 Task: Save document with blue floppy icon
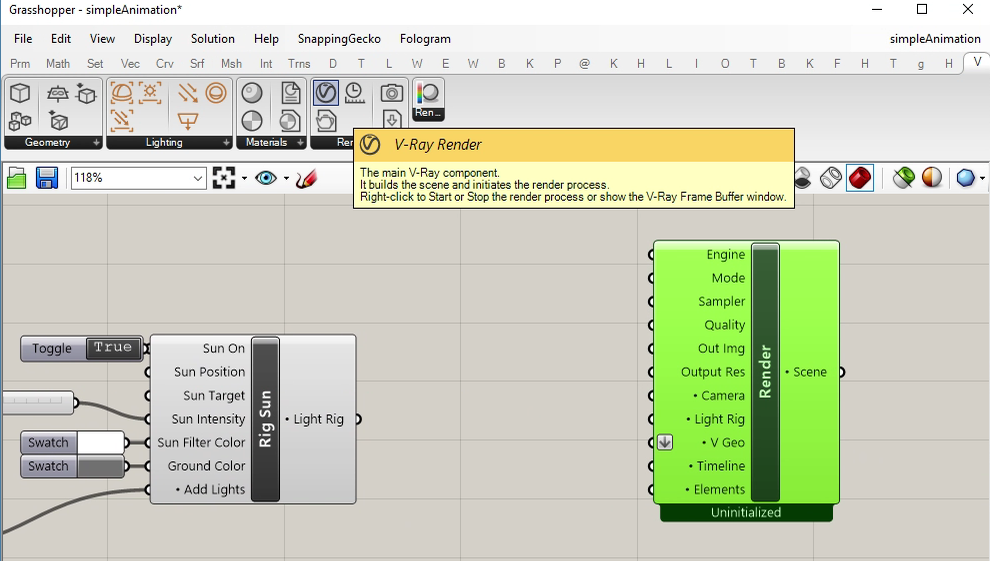47,179
